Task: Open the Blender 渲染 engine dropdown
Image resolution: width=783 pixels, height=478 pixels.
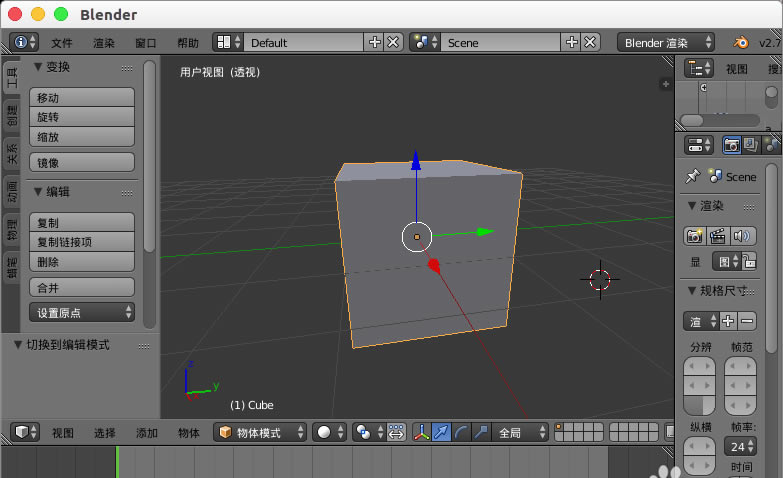Action: pos(666,42)
